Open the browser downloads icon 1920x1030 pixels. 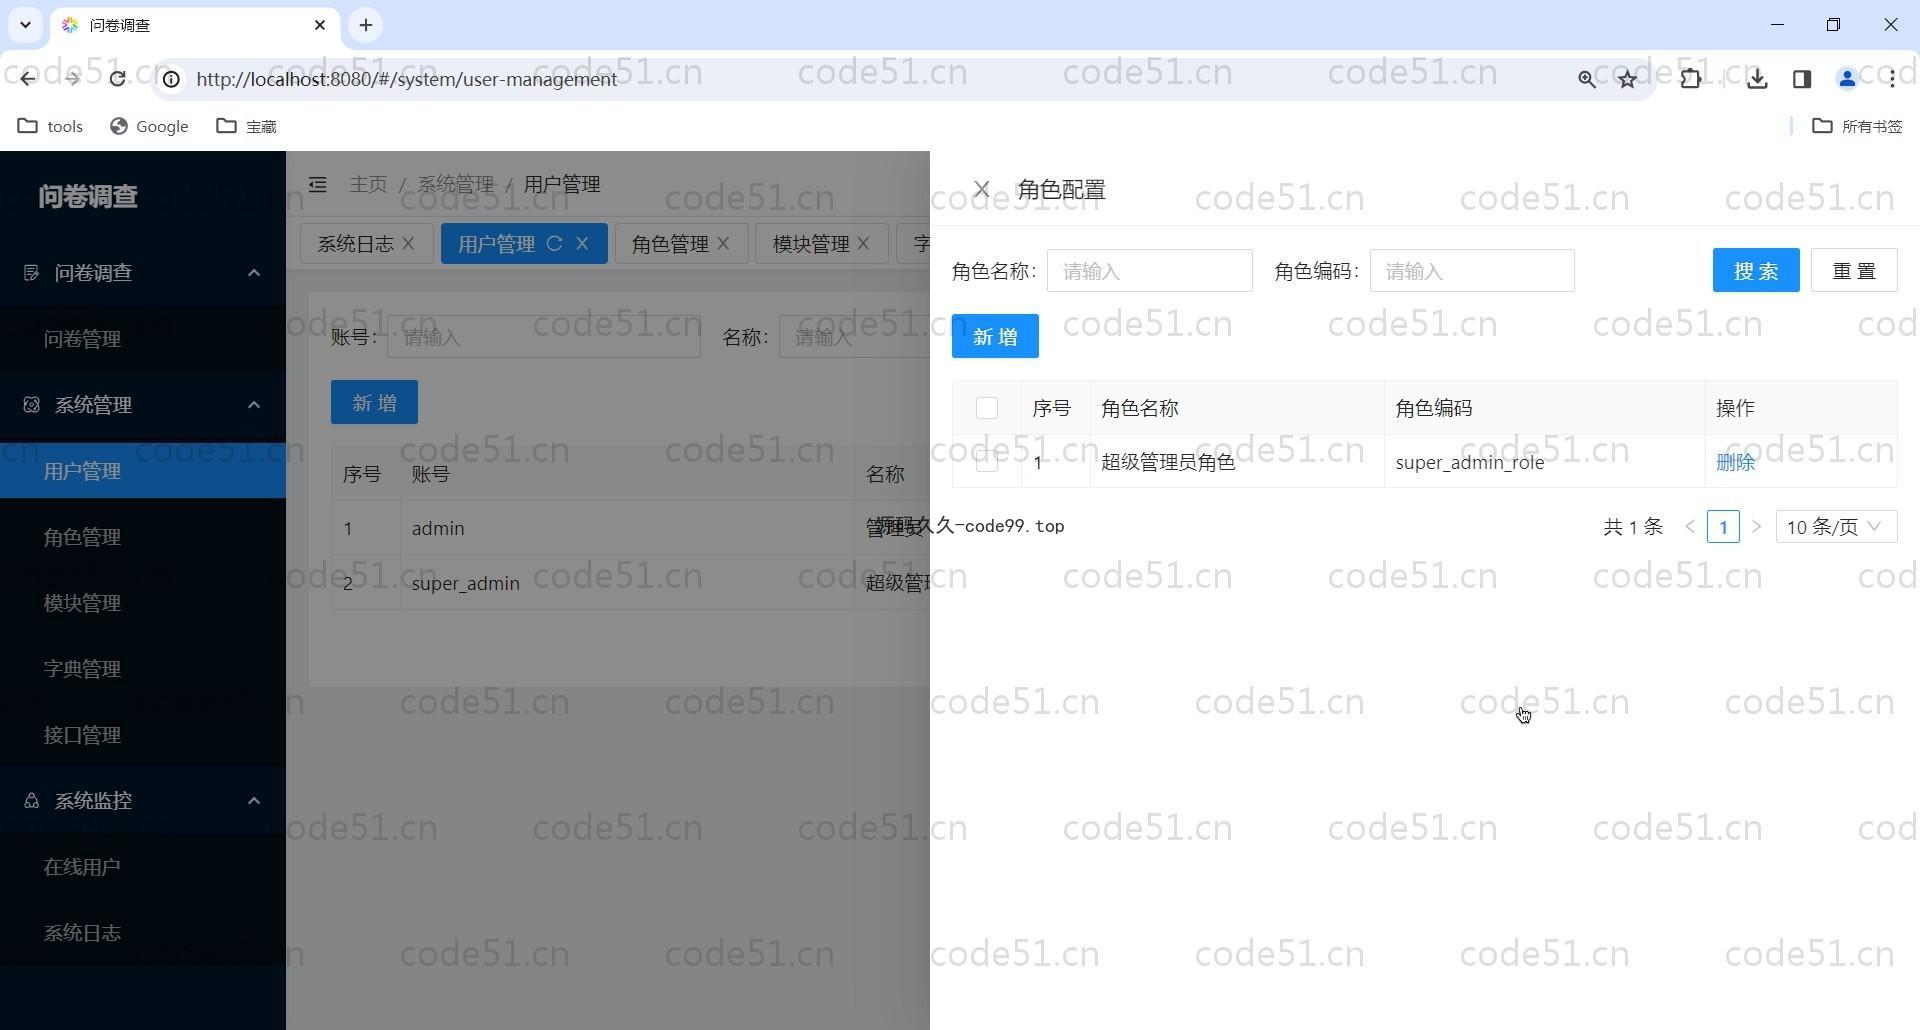point(1756,79)
